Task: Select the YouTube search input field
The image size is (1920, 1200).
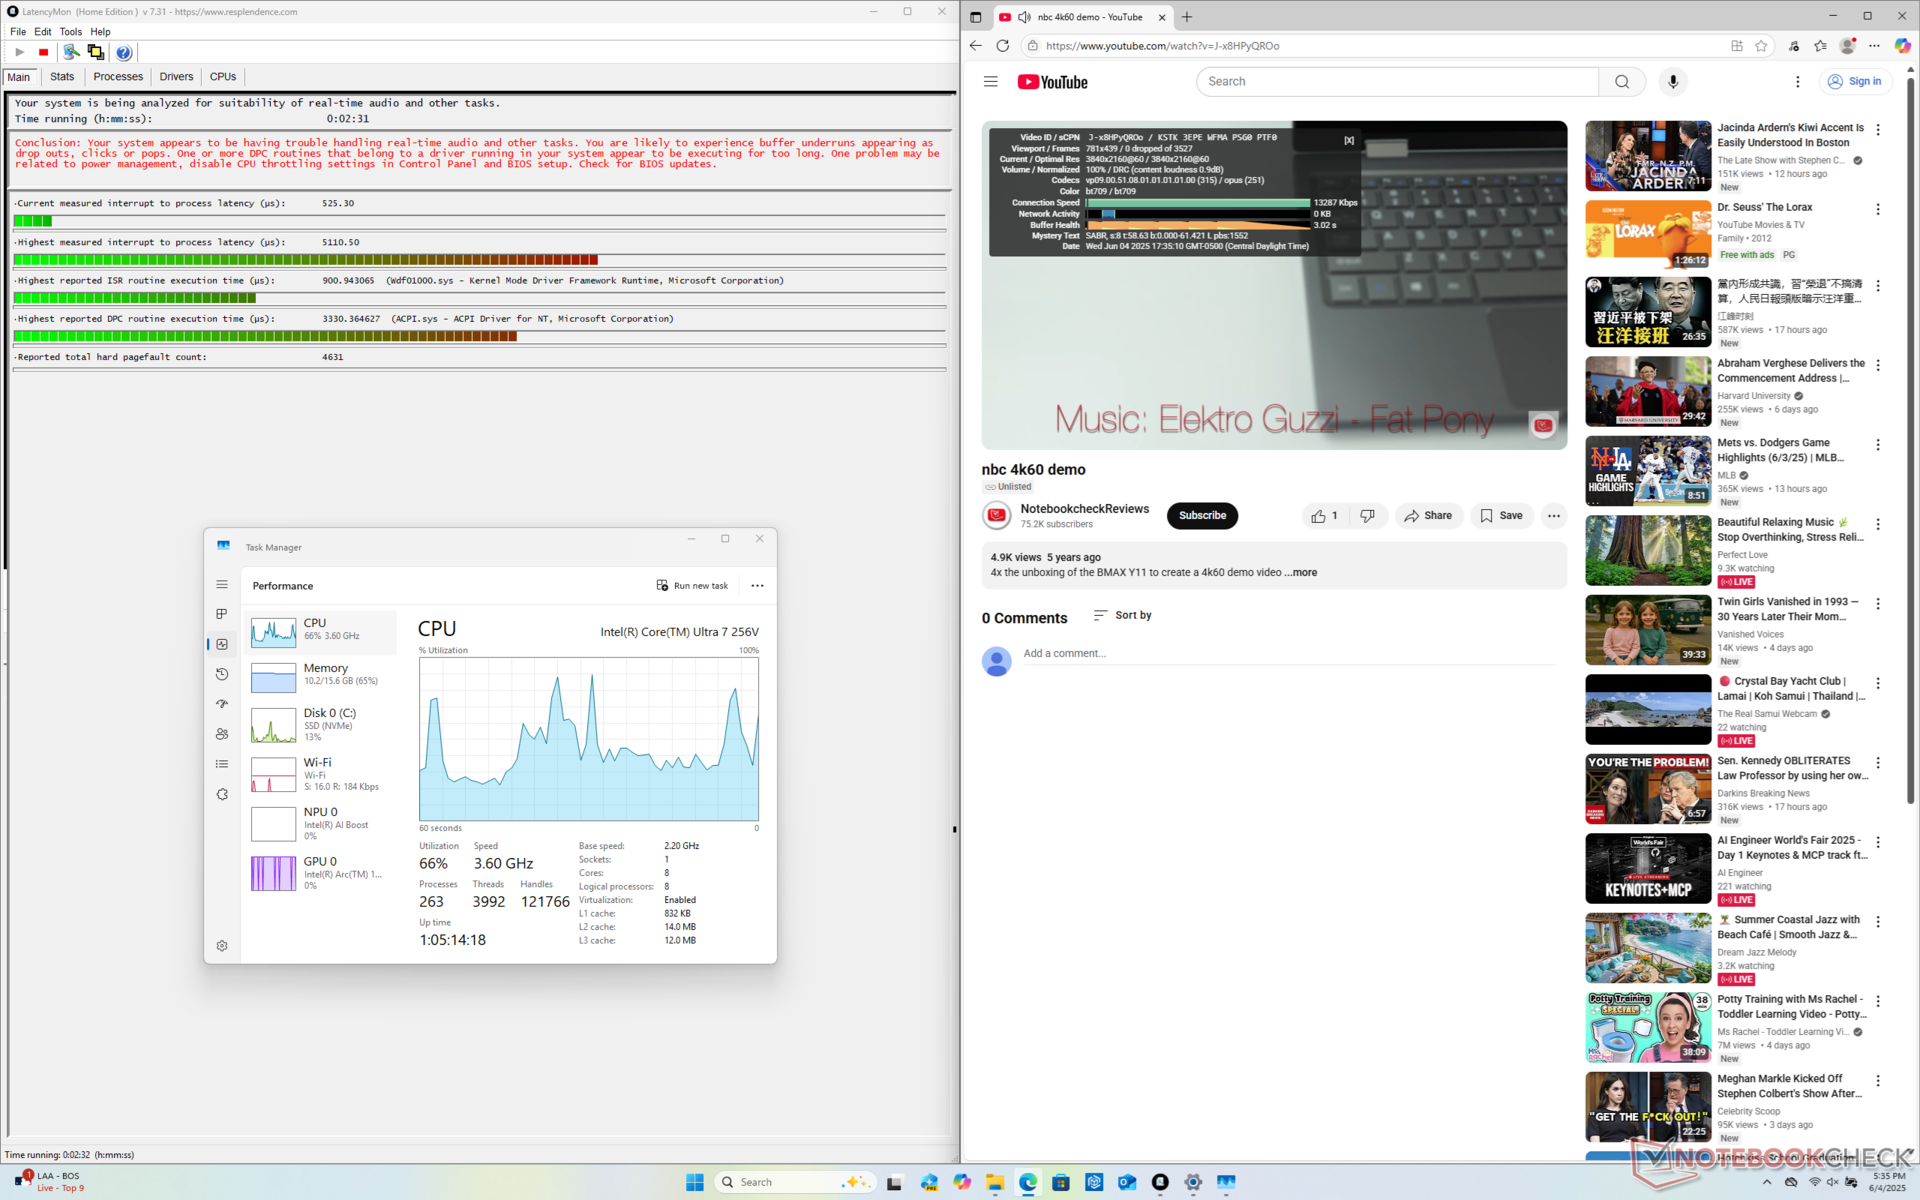Action: pyautogui.click(x=1397, y=82)
